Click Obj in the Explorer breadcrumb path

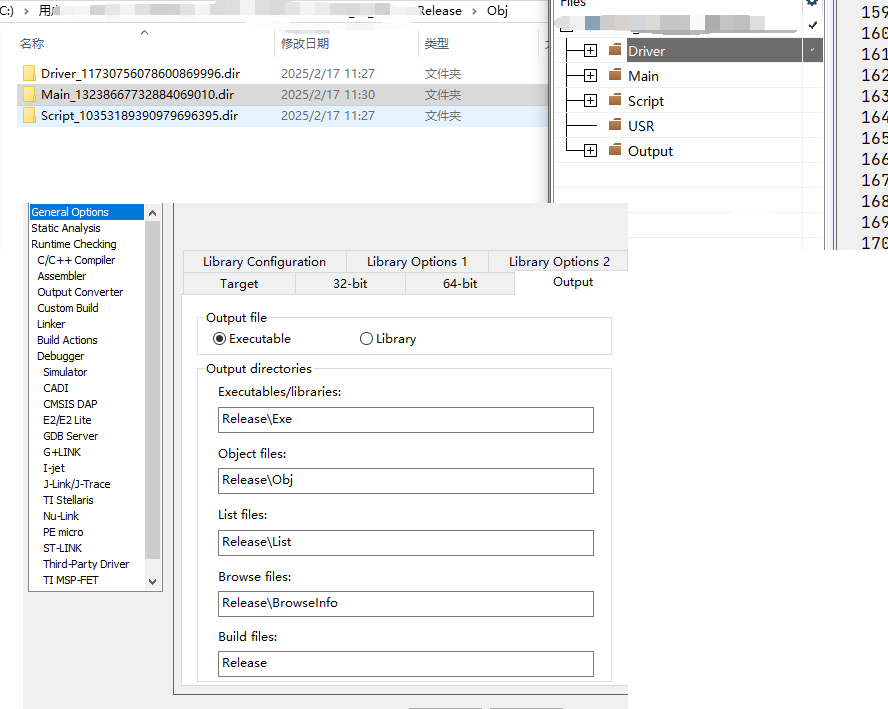point(497,11)
